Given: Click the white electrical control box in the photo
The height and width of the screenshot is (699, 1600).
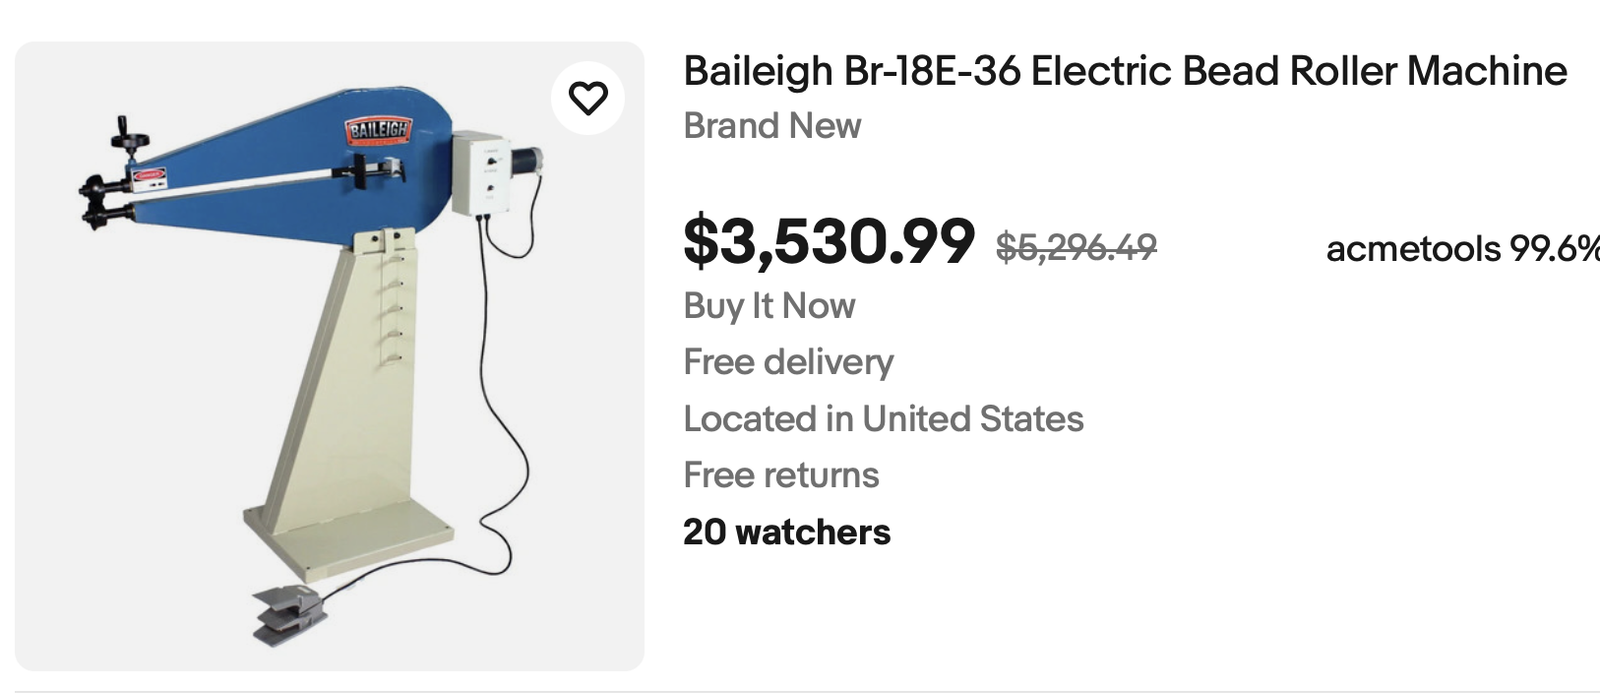Looking at the screenshot, I should coord(480,174).
